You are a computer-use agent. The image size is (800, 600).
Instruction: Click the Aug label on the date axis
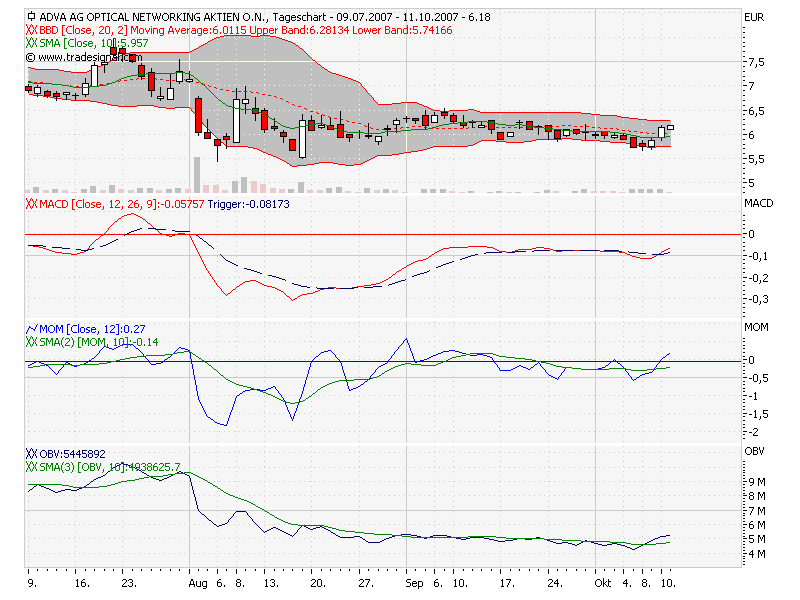coord(196,583)
